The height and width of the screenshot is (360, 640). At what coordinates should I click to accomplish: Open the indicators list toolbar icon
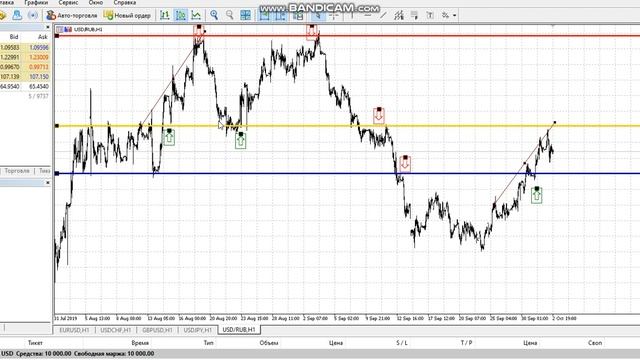click(x=298, y=15)
